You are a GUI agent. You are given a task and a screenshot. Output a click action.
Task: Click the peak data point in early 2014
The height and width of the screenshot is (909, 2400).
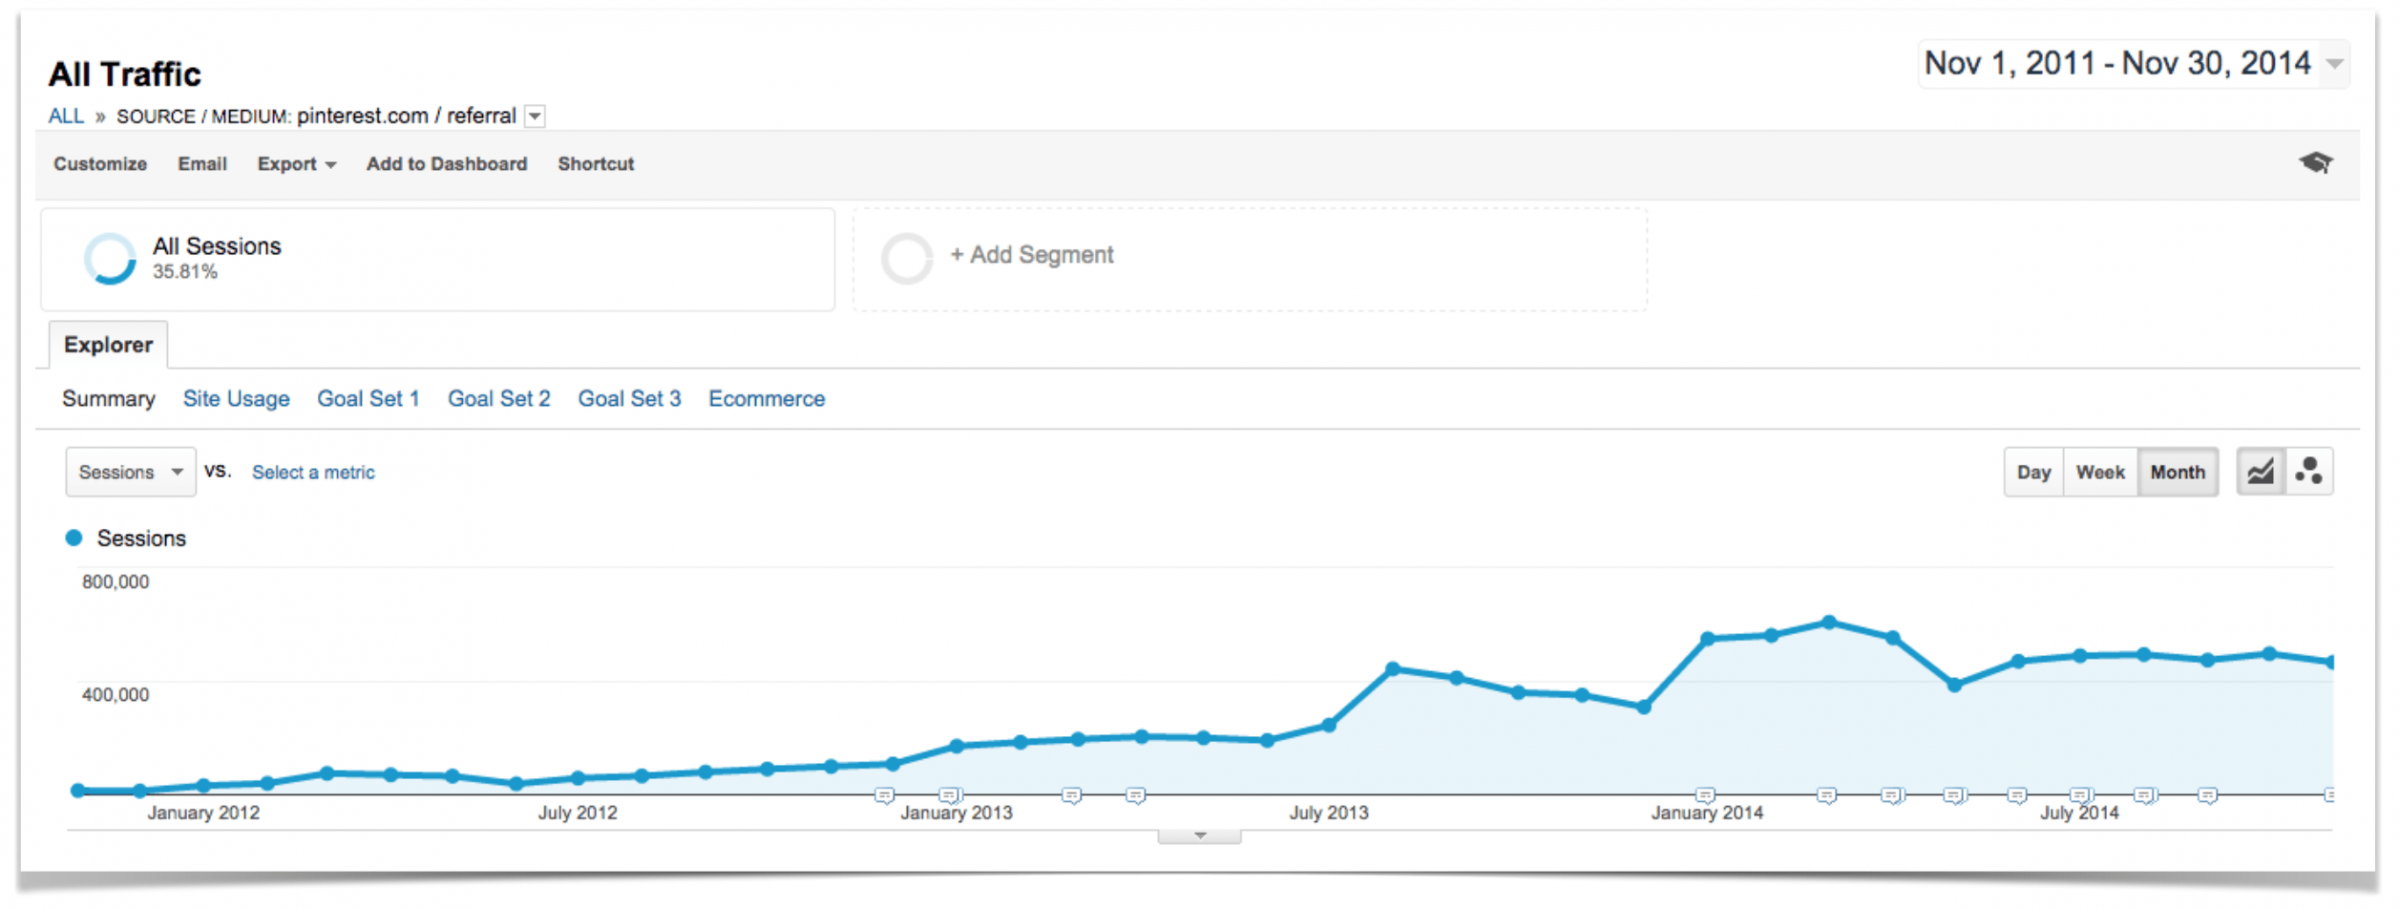(1830, 621)
